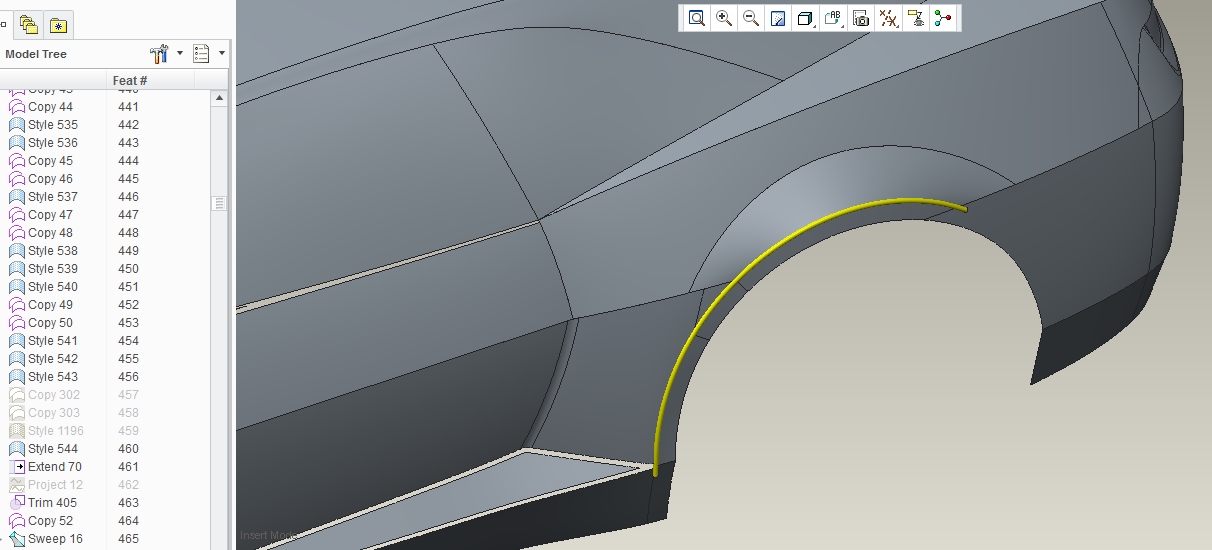Toggle Annotation Display icon

[915, 18]
